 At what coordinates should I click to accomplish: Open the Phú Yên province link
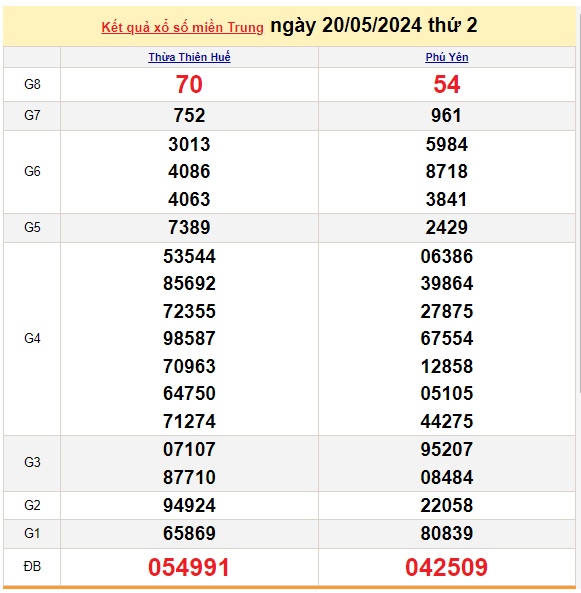[x=447, y=57]
